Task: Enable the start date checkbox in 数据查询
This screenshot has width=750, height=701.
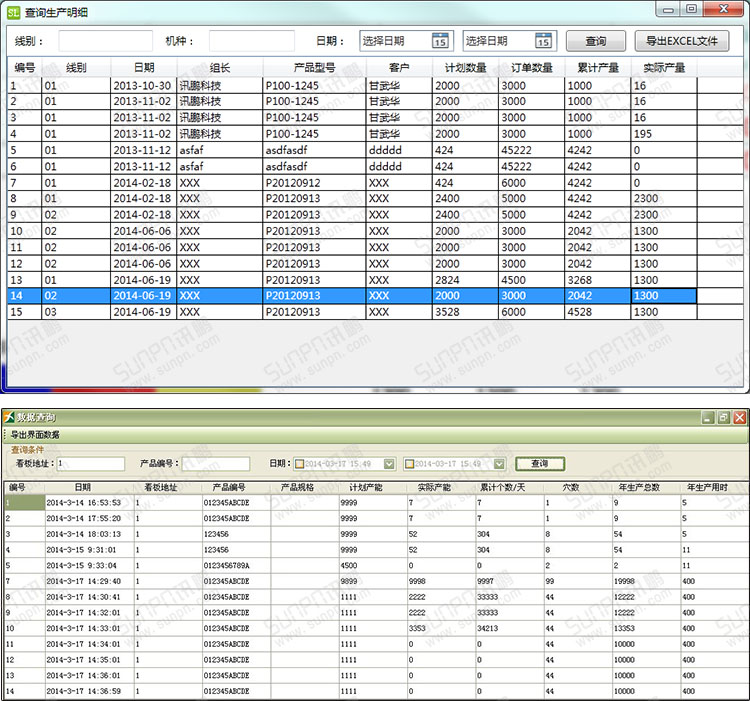Action: tap(299, 464)
